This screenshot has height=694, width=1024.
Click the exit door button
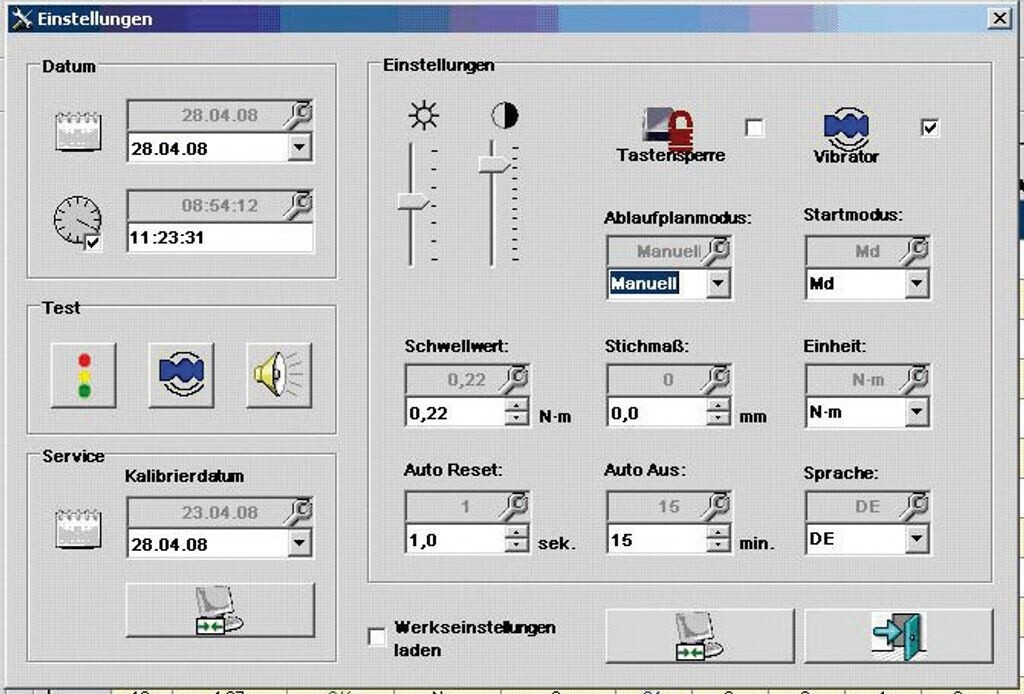(x=897, y=635)
